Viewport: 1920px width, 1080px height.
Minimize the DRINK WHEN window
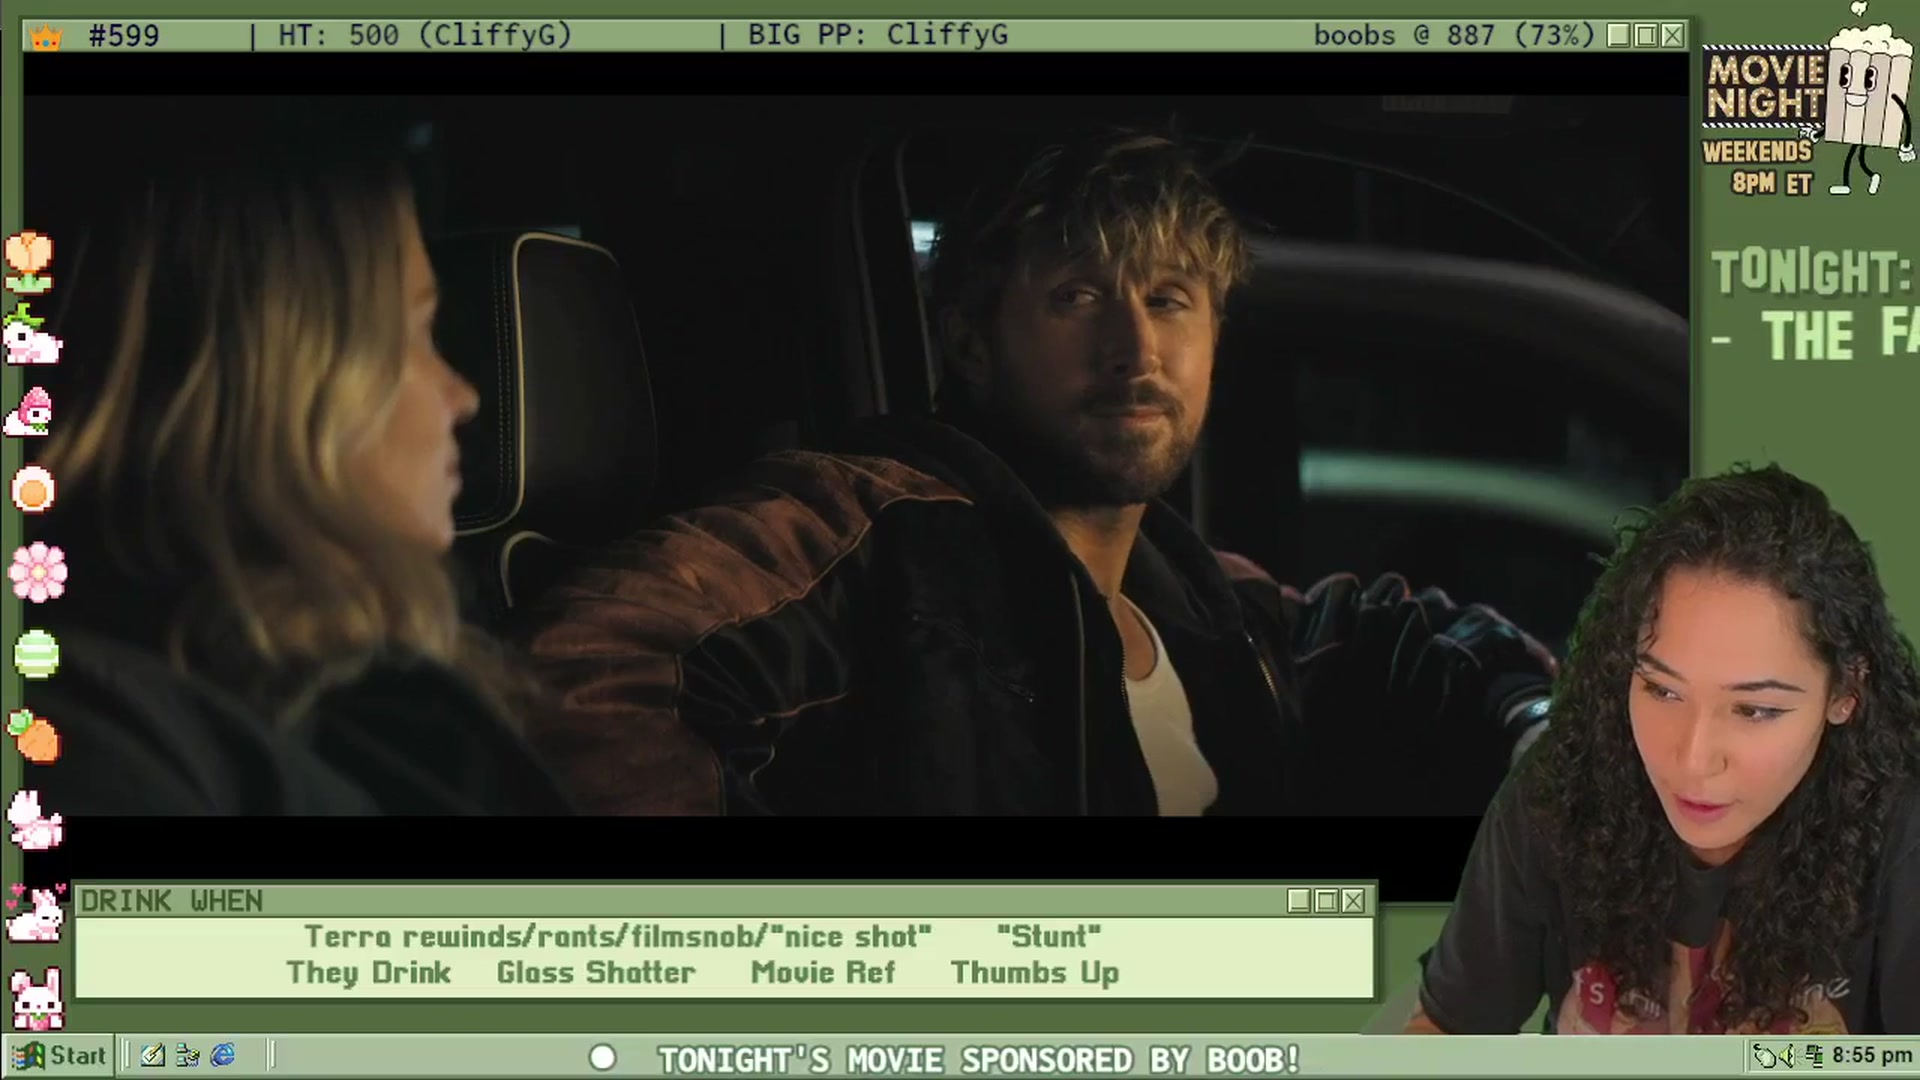(x=1299, y=901)
